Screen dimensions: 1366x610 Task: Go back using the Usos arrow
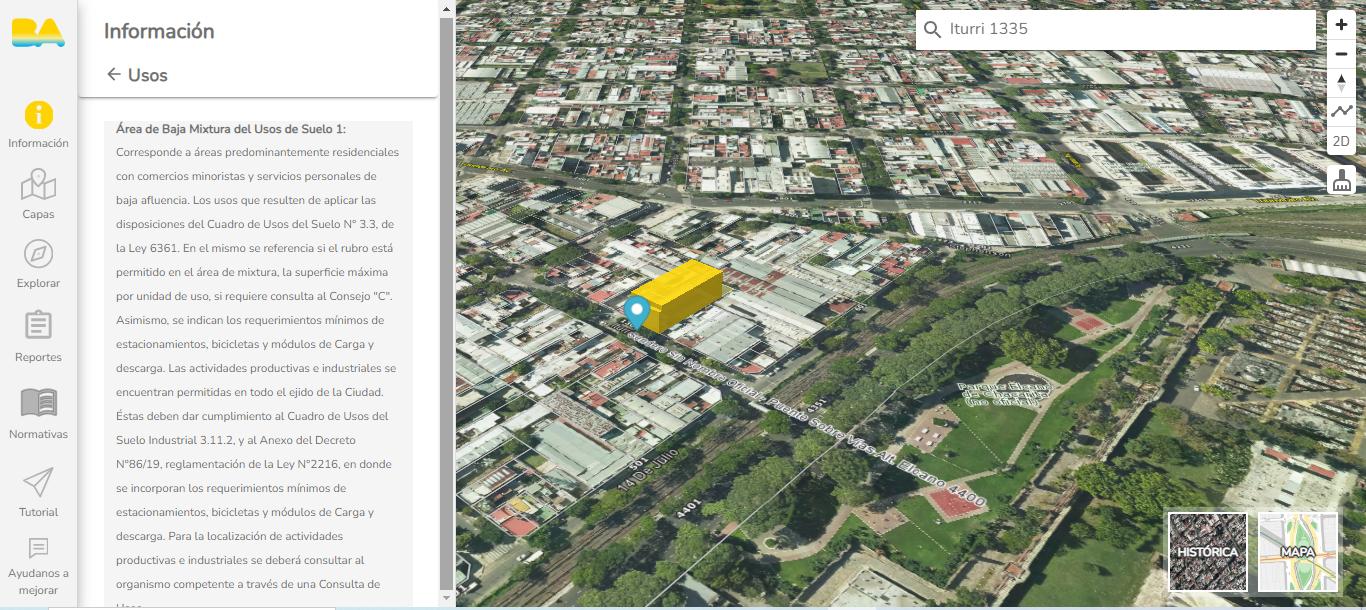(x=113, y=75)
